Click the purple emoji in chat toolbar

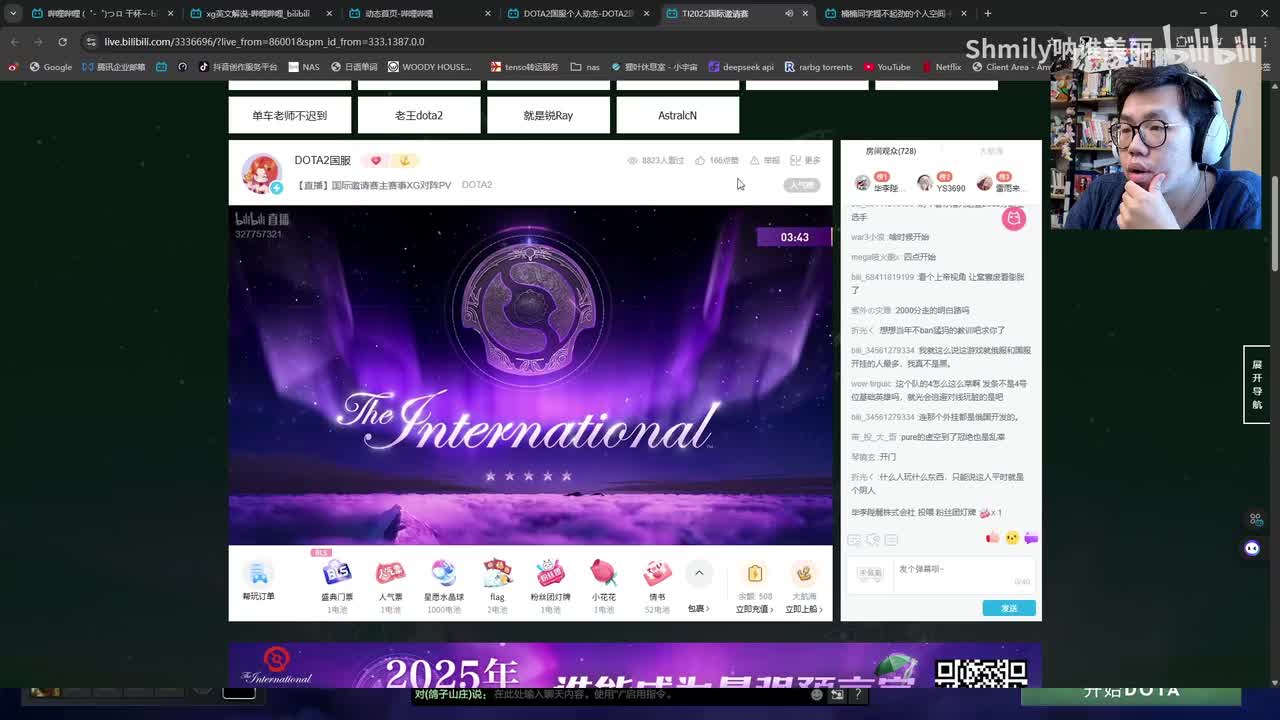pos(1031,538)
